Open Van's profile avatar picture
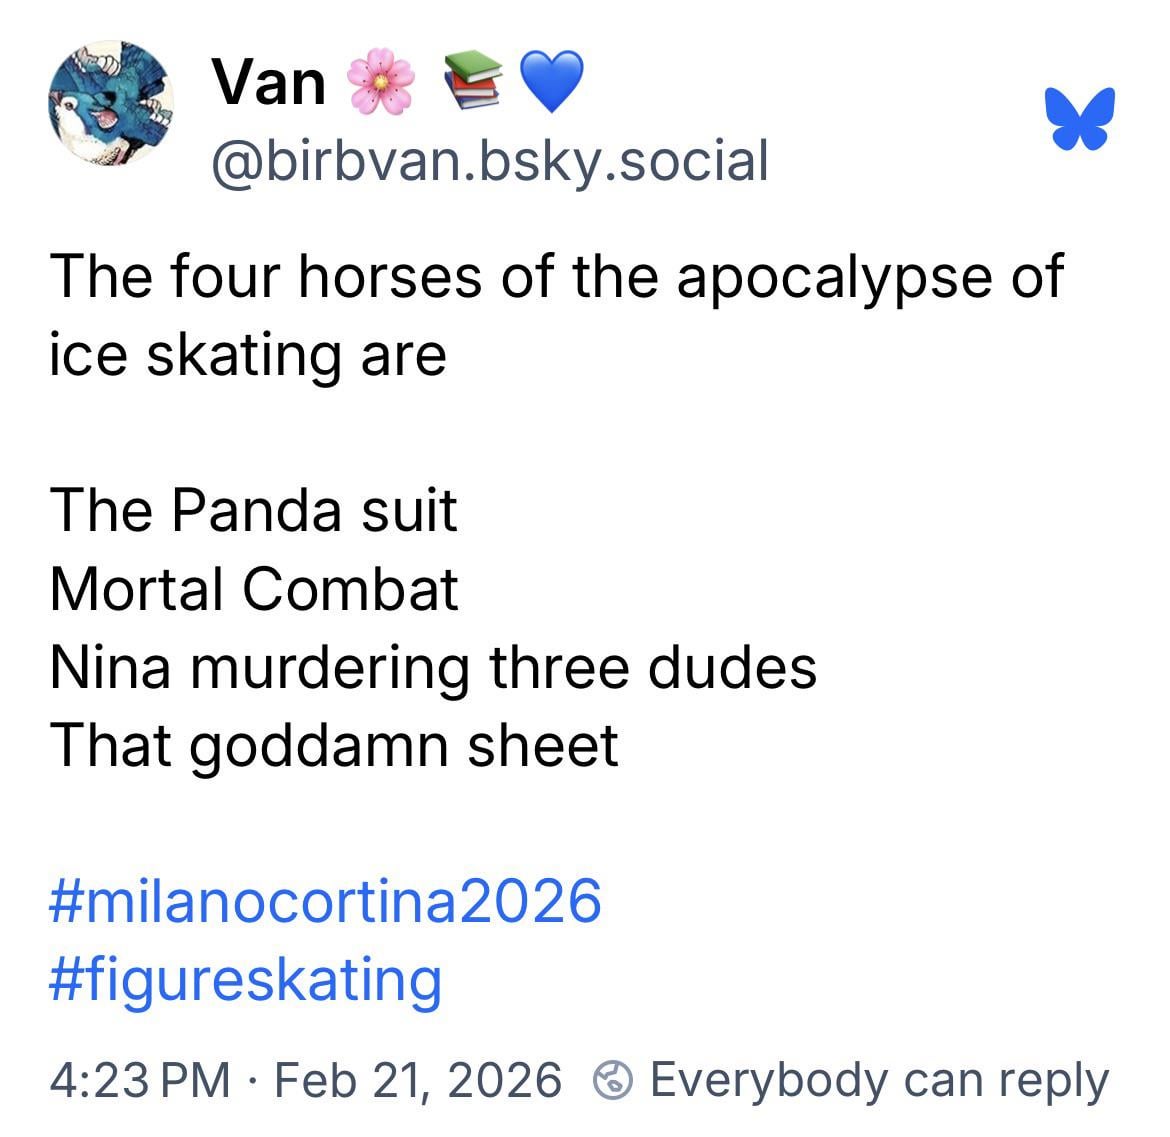This screenshot has height=1137, width=1170. 111,104
